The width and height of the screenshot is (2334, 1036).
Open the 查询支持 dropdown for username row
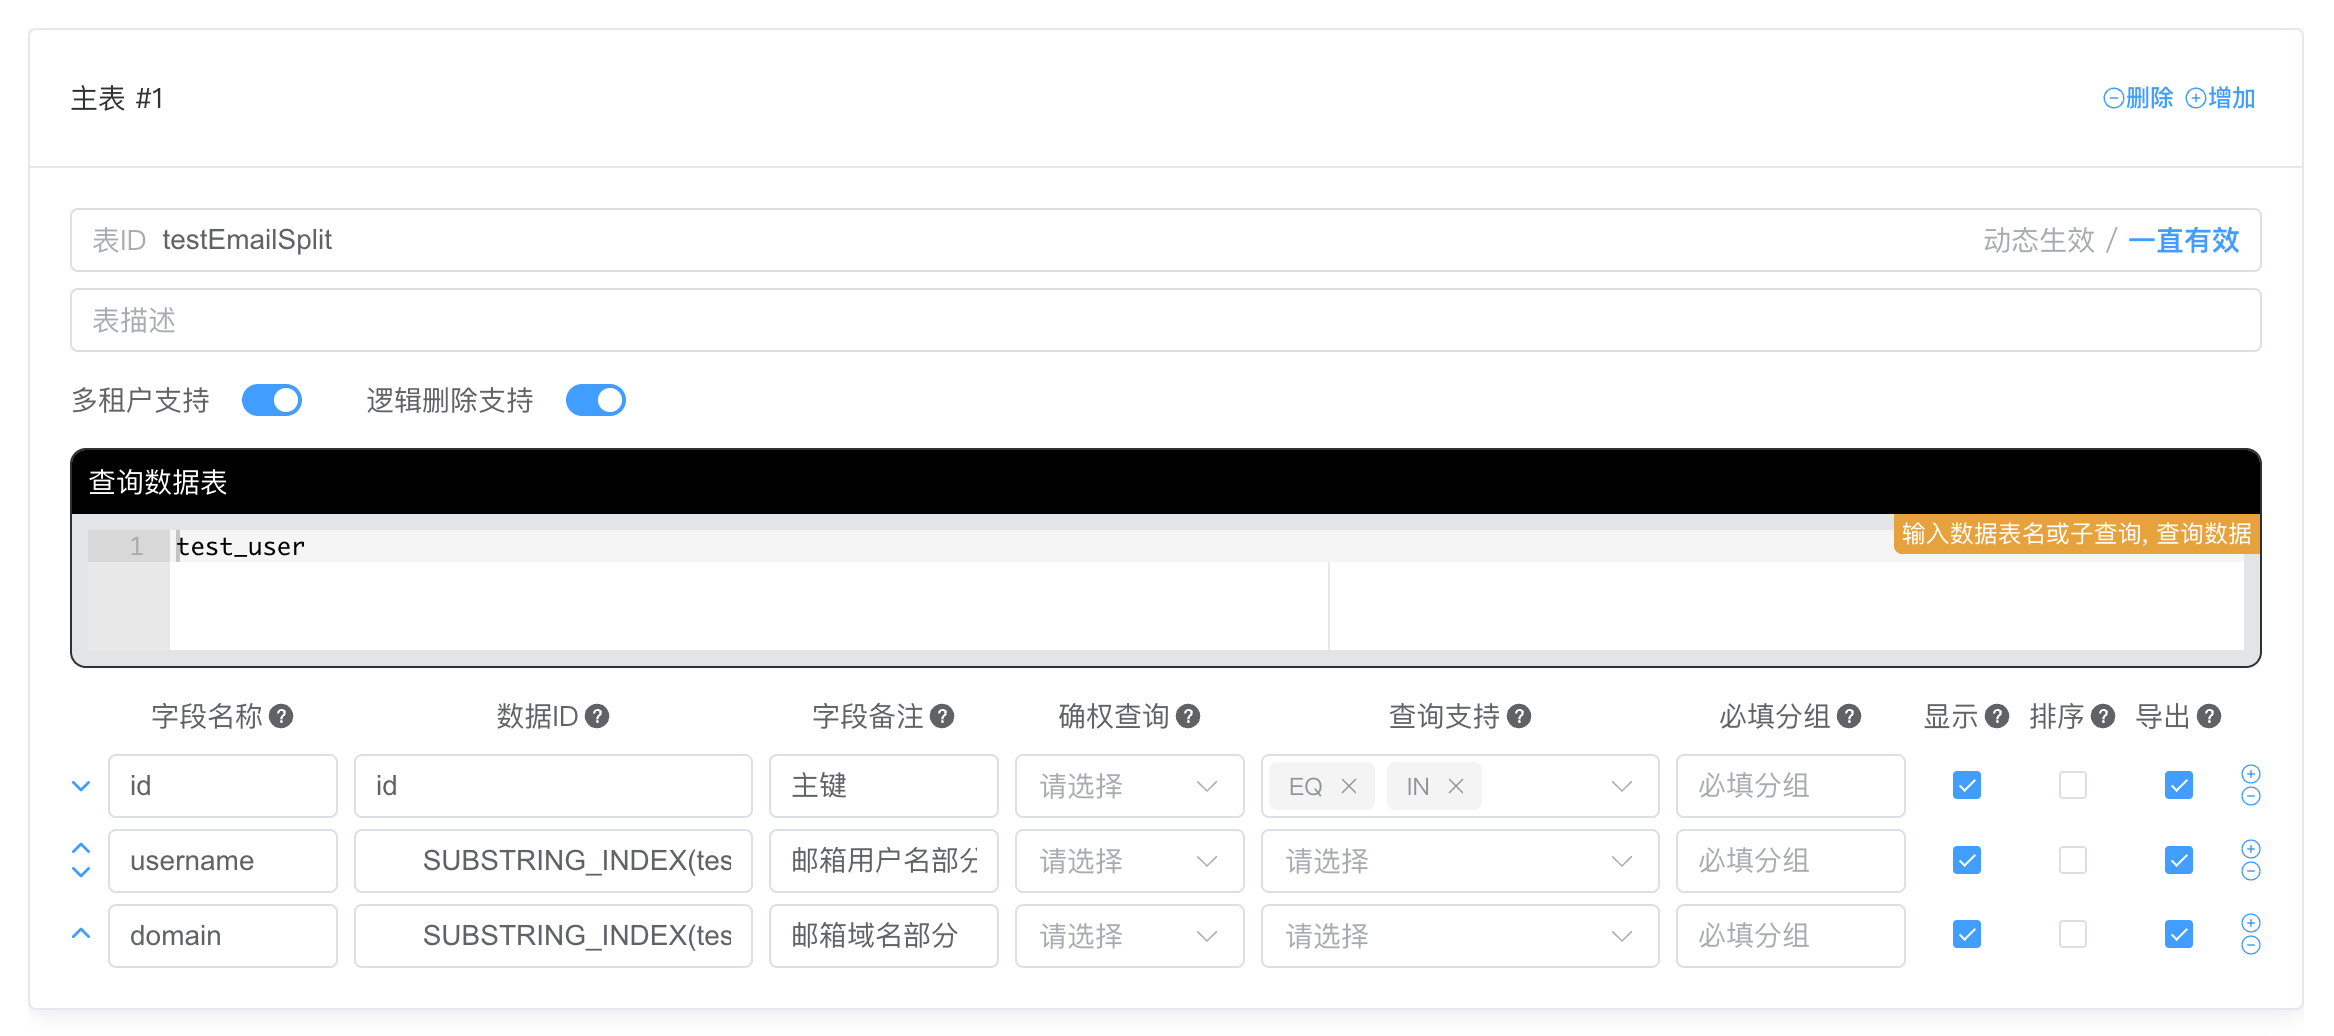point(1459,861)
